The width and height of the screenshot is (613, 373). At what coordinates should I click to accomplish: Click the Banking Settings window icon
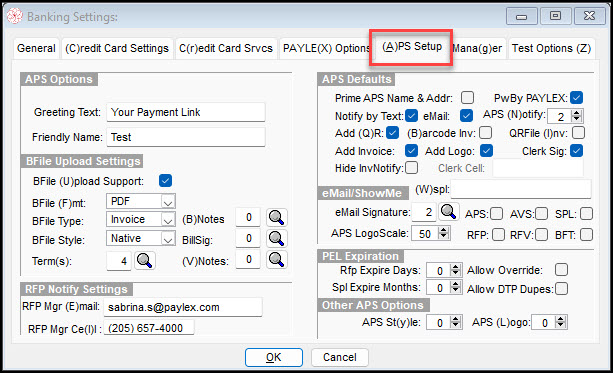coord(15,16)
